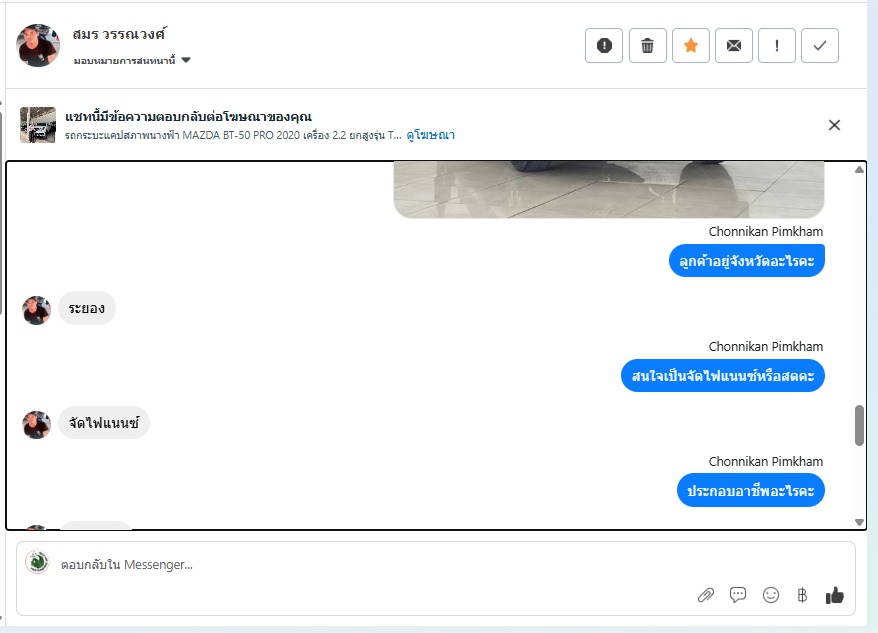
Task: Click the Mazda ad thumbnail image
Action: (38, 125)
